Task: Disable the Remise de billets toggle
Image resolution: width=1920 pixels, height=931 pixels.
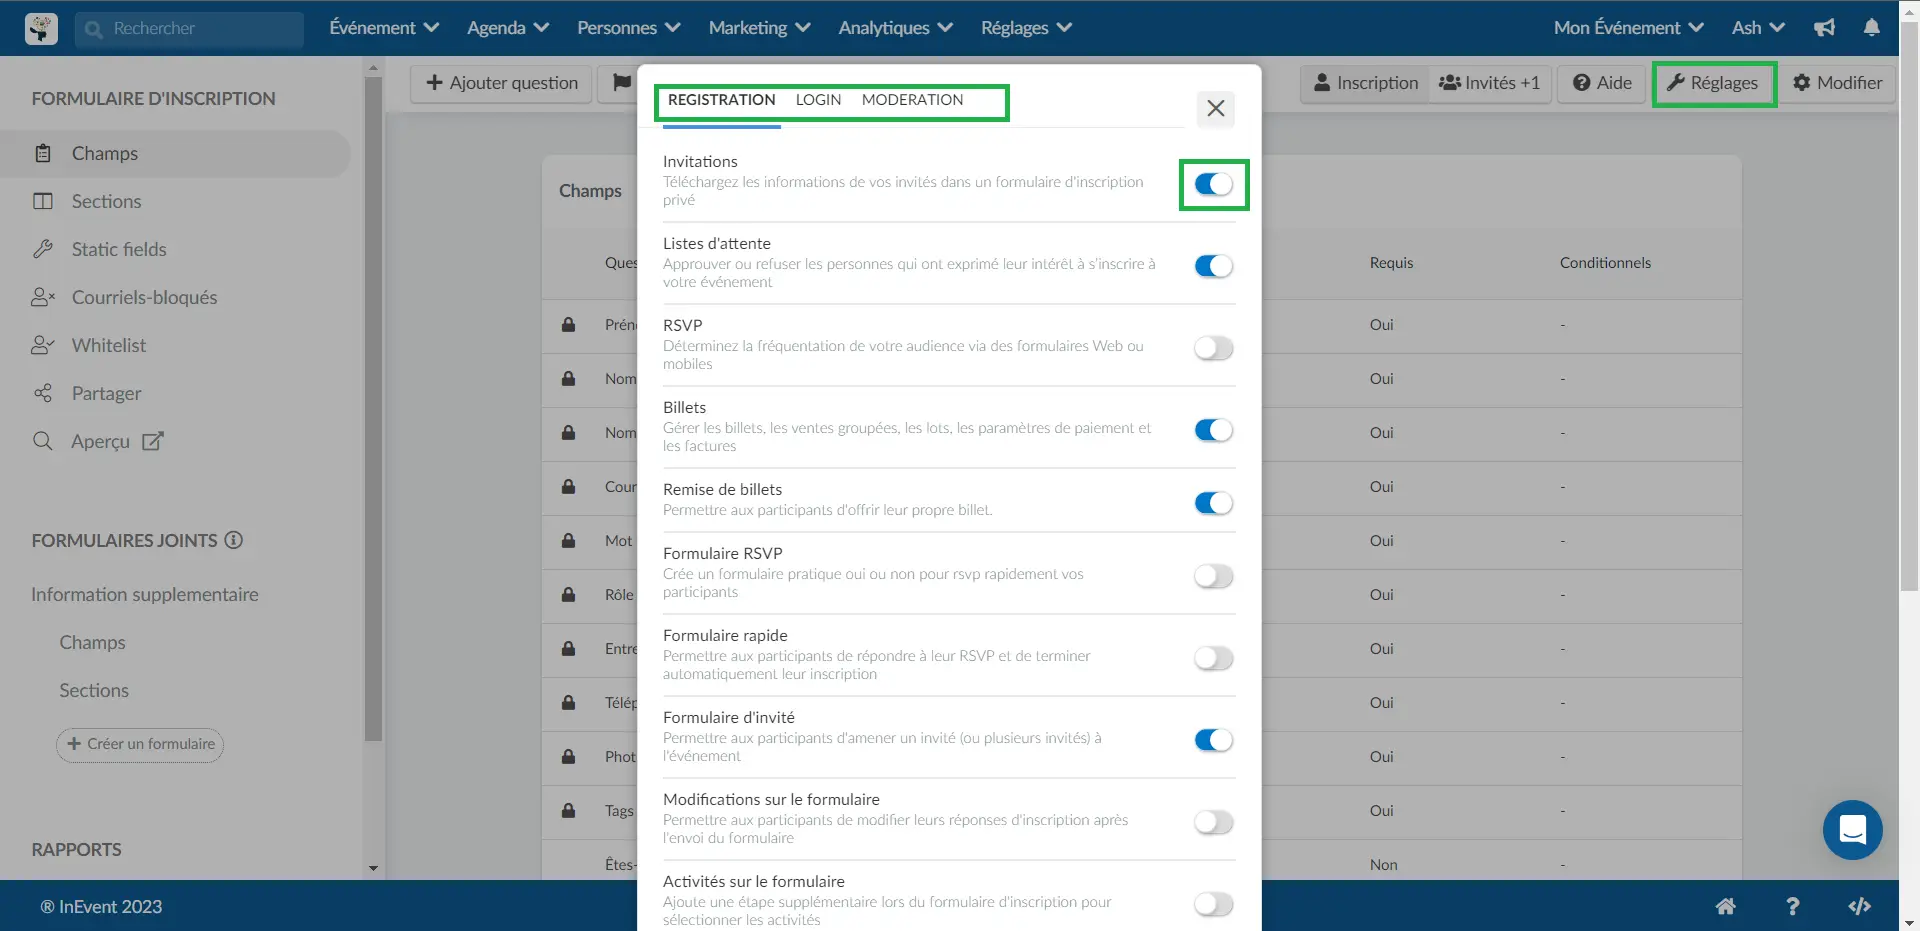Action: pos(1214,503)
